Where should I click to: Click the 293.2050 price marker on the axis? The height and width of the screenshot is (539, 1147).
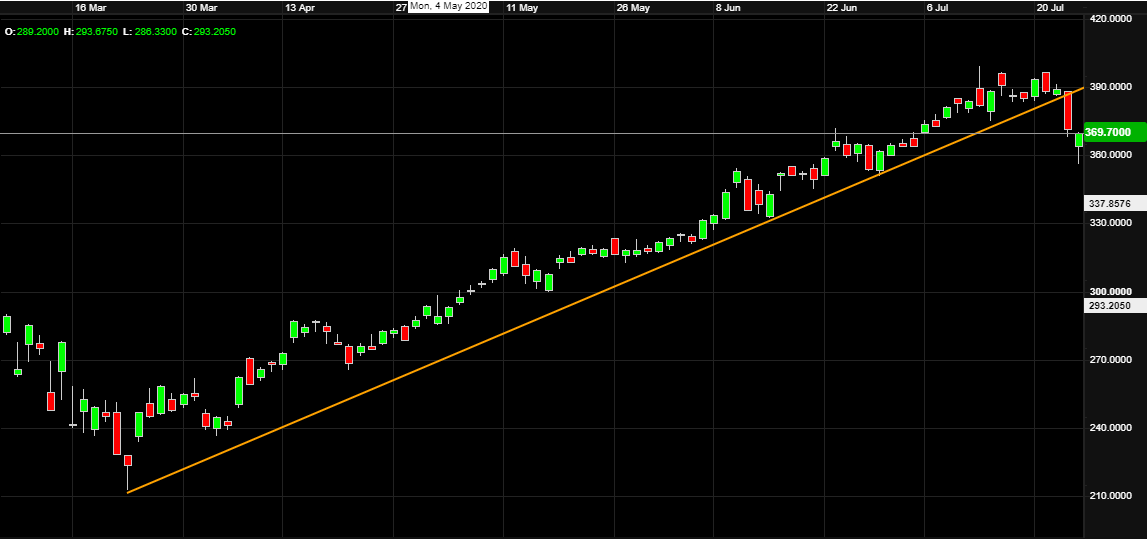click(x=1115, y=306)
